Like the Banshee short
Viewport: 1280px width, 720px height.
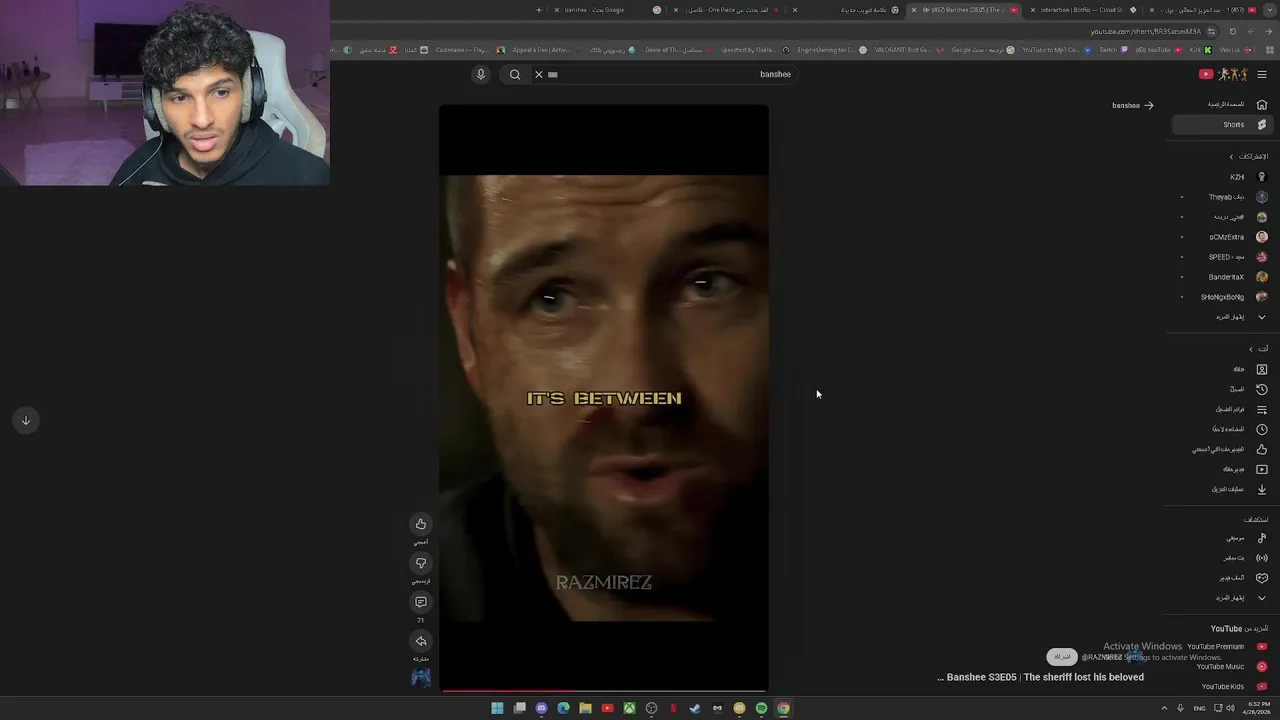click(x=421, y=524)
